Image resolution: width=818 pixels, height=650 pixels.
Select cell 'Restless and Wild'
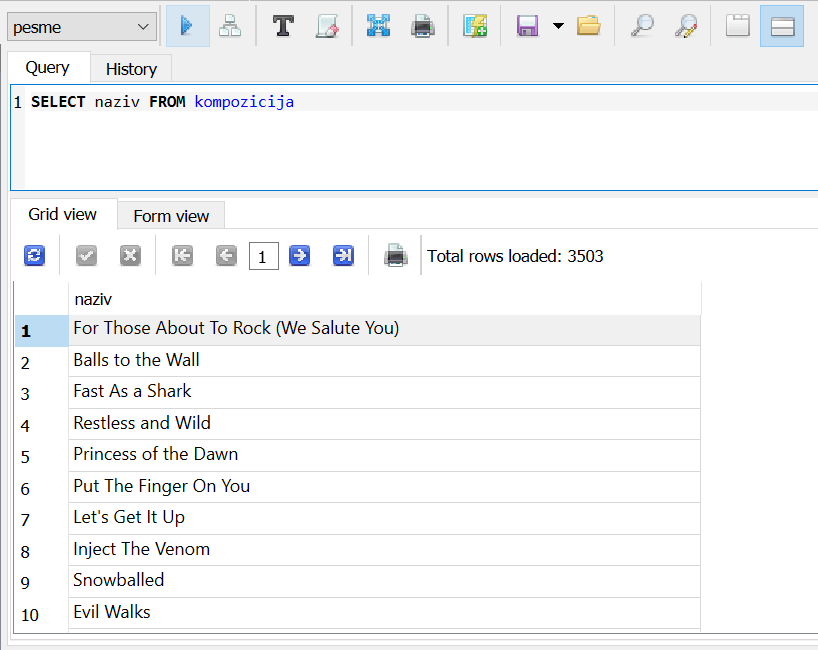click(384, 424)
